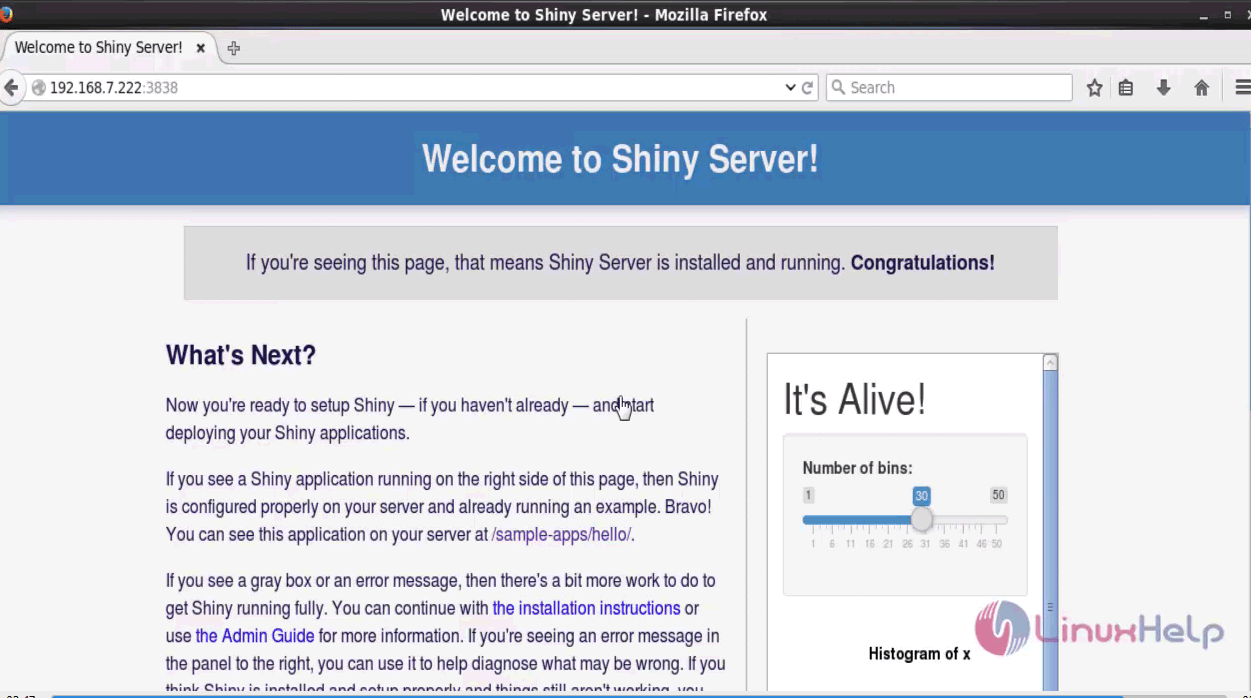1251x698 pixels.
Task: Click the Firefox icon in title bar
Action: pyautogui.click(x=5, y=14)
